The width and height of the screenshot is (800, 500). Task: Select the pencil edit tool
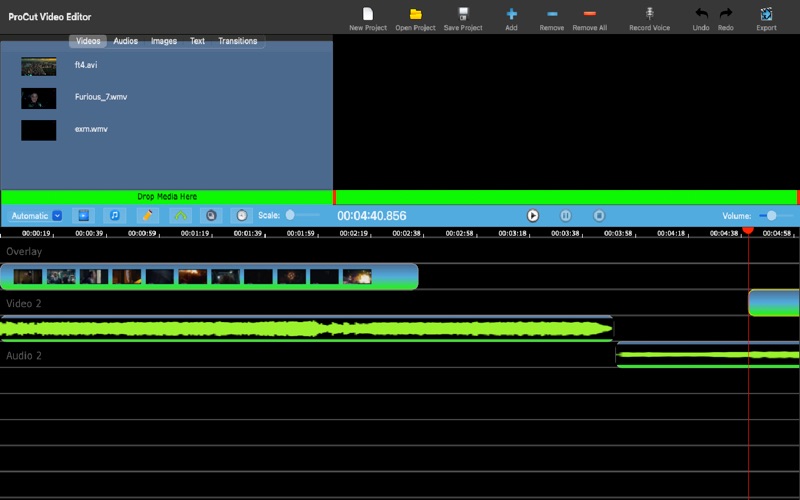tap(147, 215)
